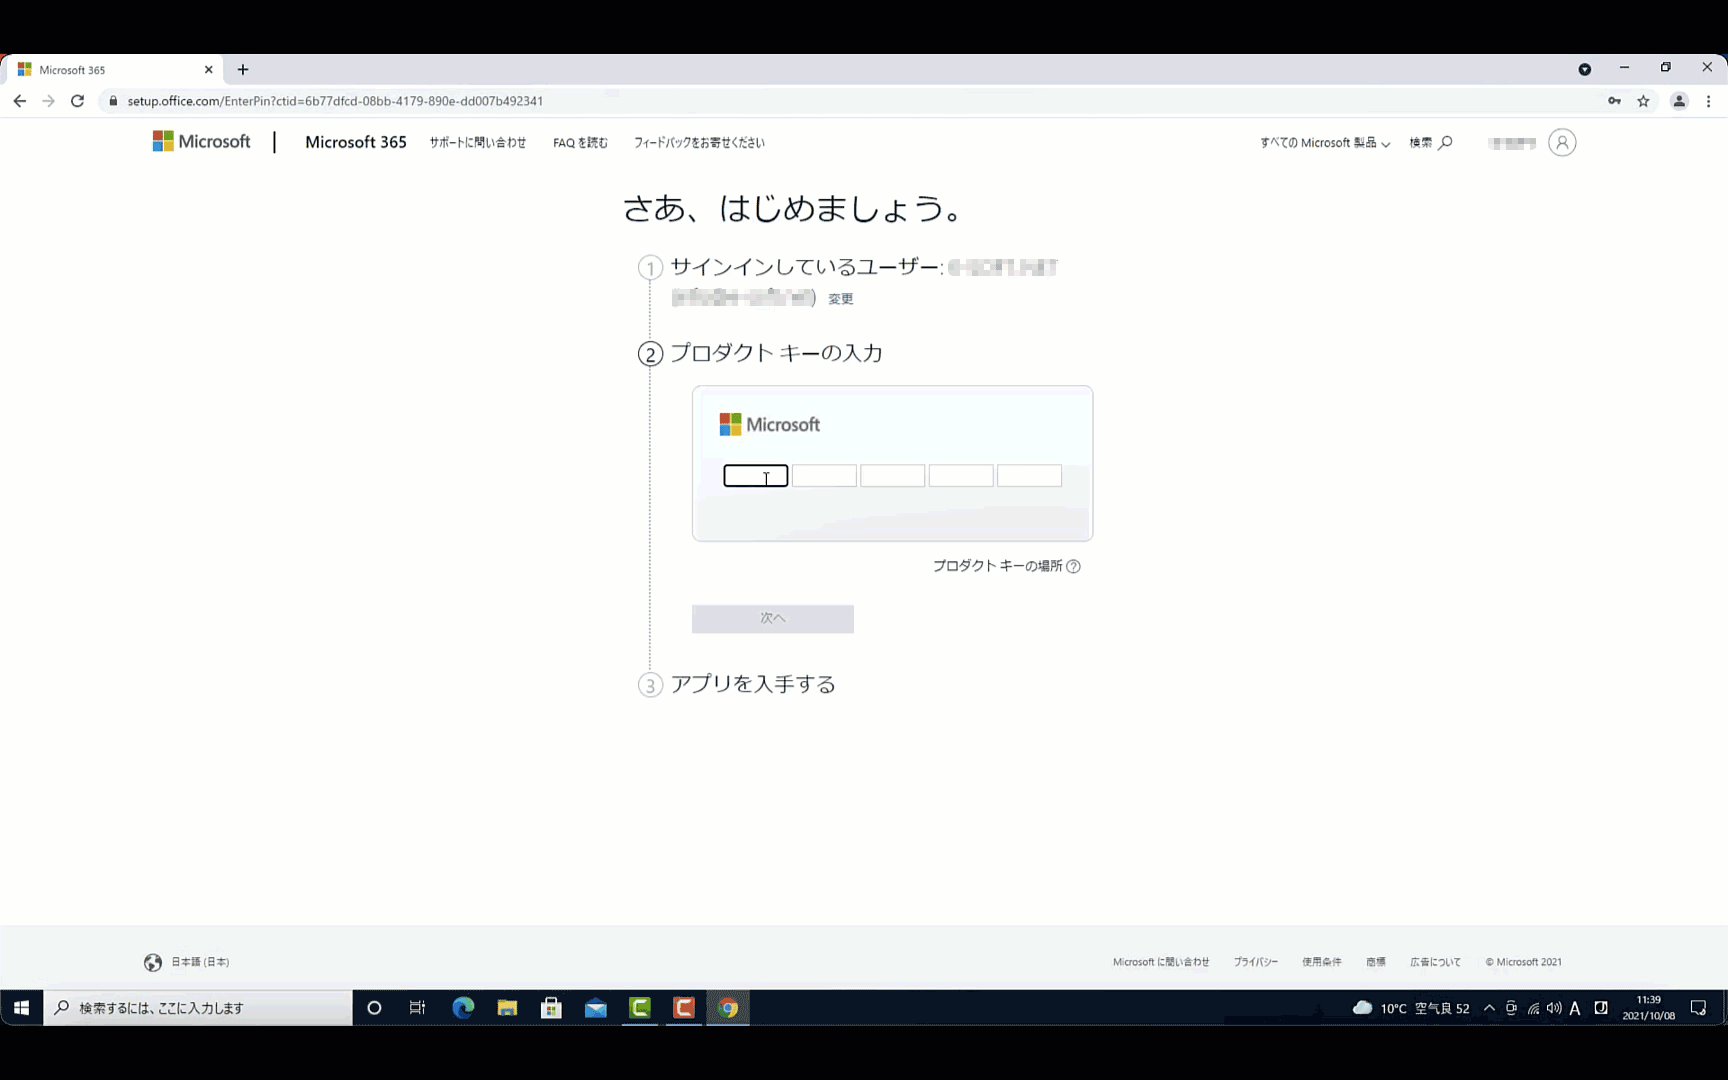Open Cortana circle icon

pos(374,1008)
